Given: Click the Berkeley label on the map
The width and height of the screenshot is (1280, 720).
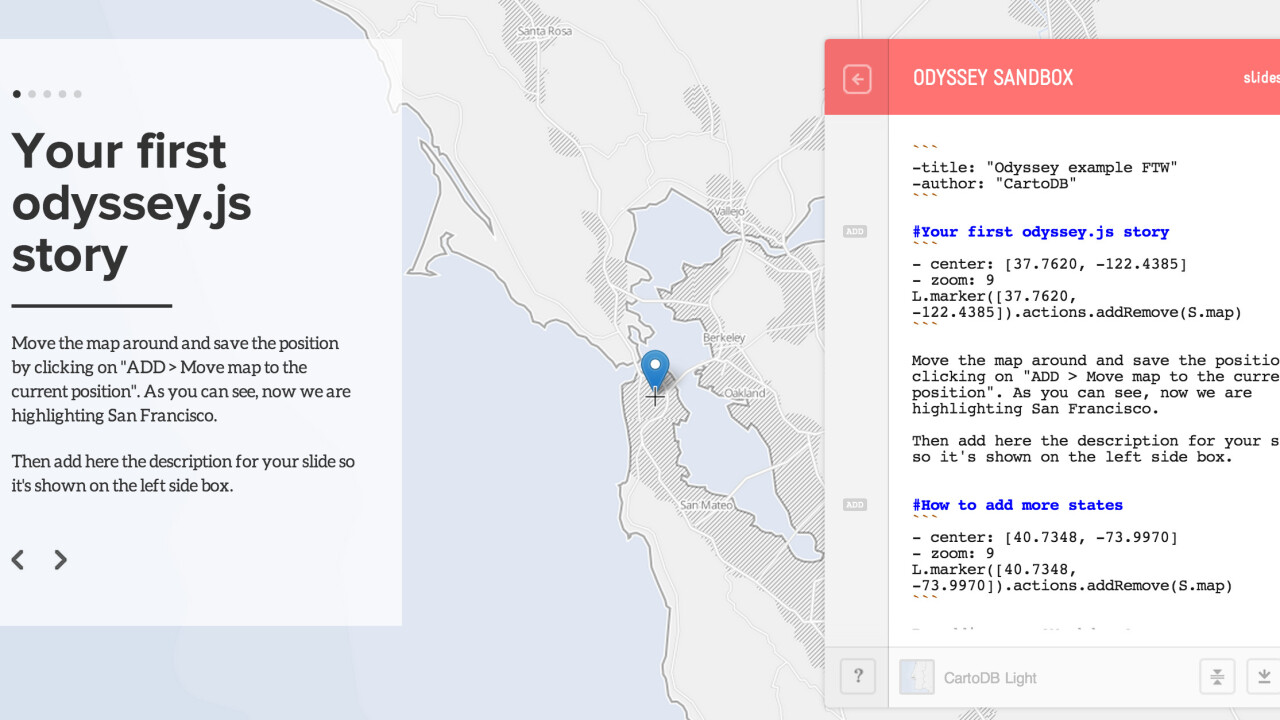Looking at the screenshot, I should pyautogui.click(x=724, y=338).
